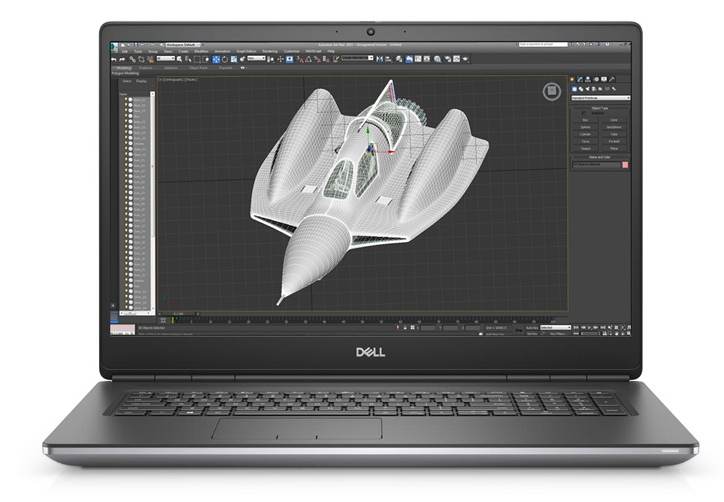724x502 pixels.
Task: Toggle the Snaps Toggle button
Action: click(300, 59)
